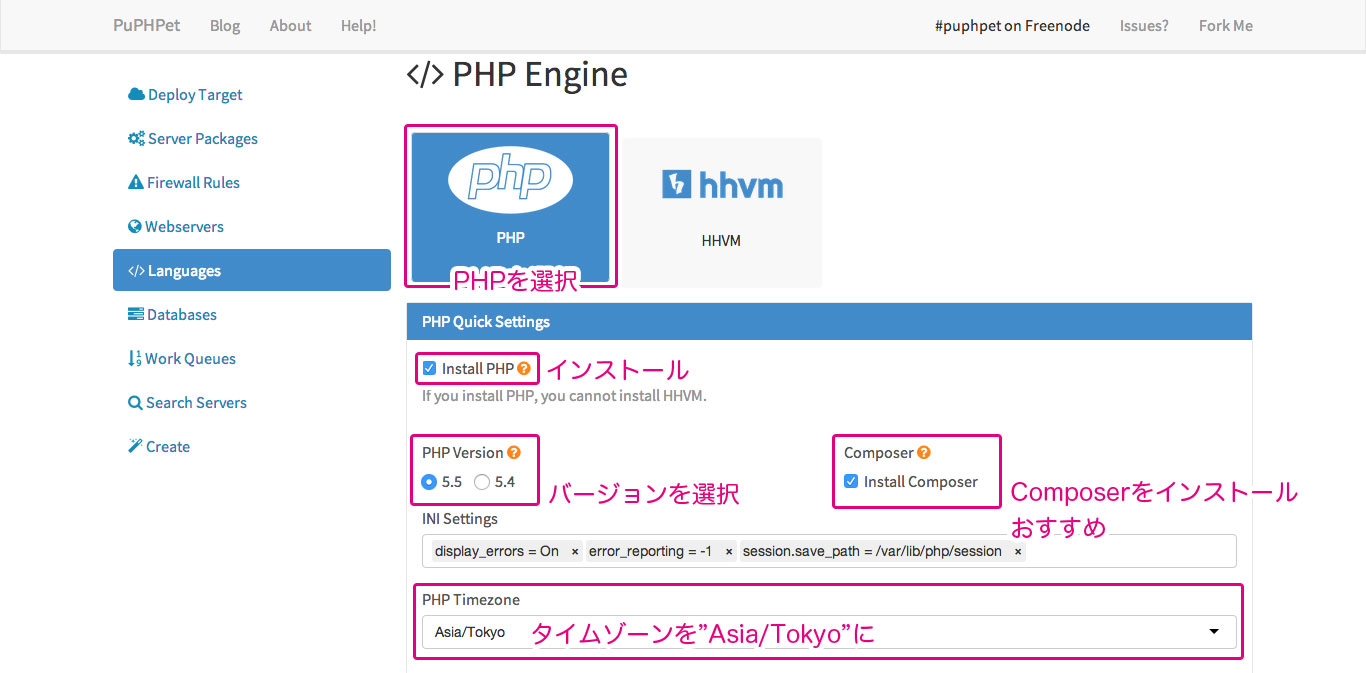The width and height of the screenshot is (1366, 673).
Task: Open the Issues? link
Action: [1144, 26]
